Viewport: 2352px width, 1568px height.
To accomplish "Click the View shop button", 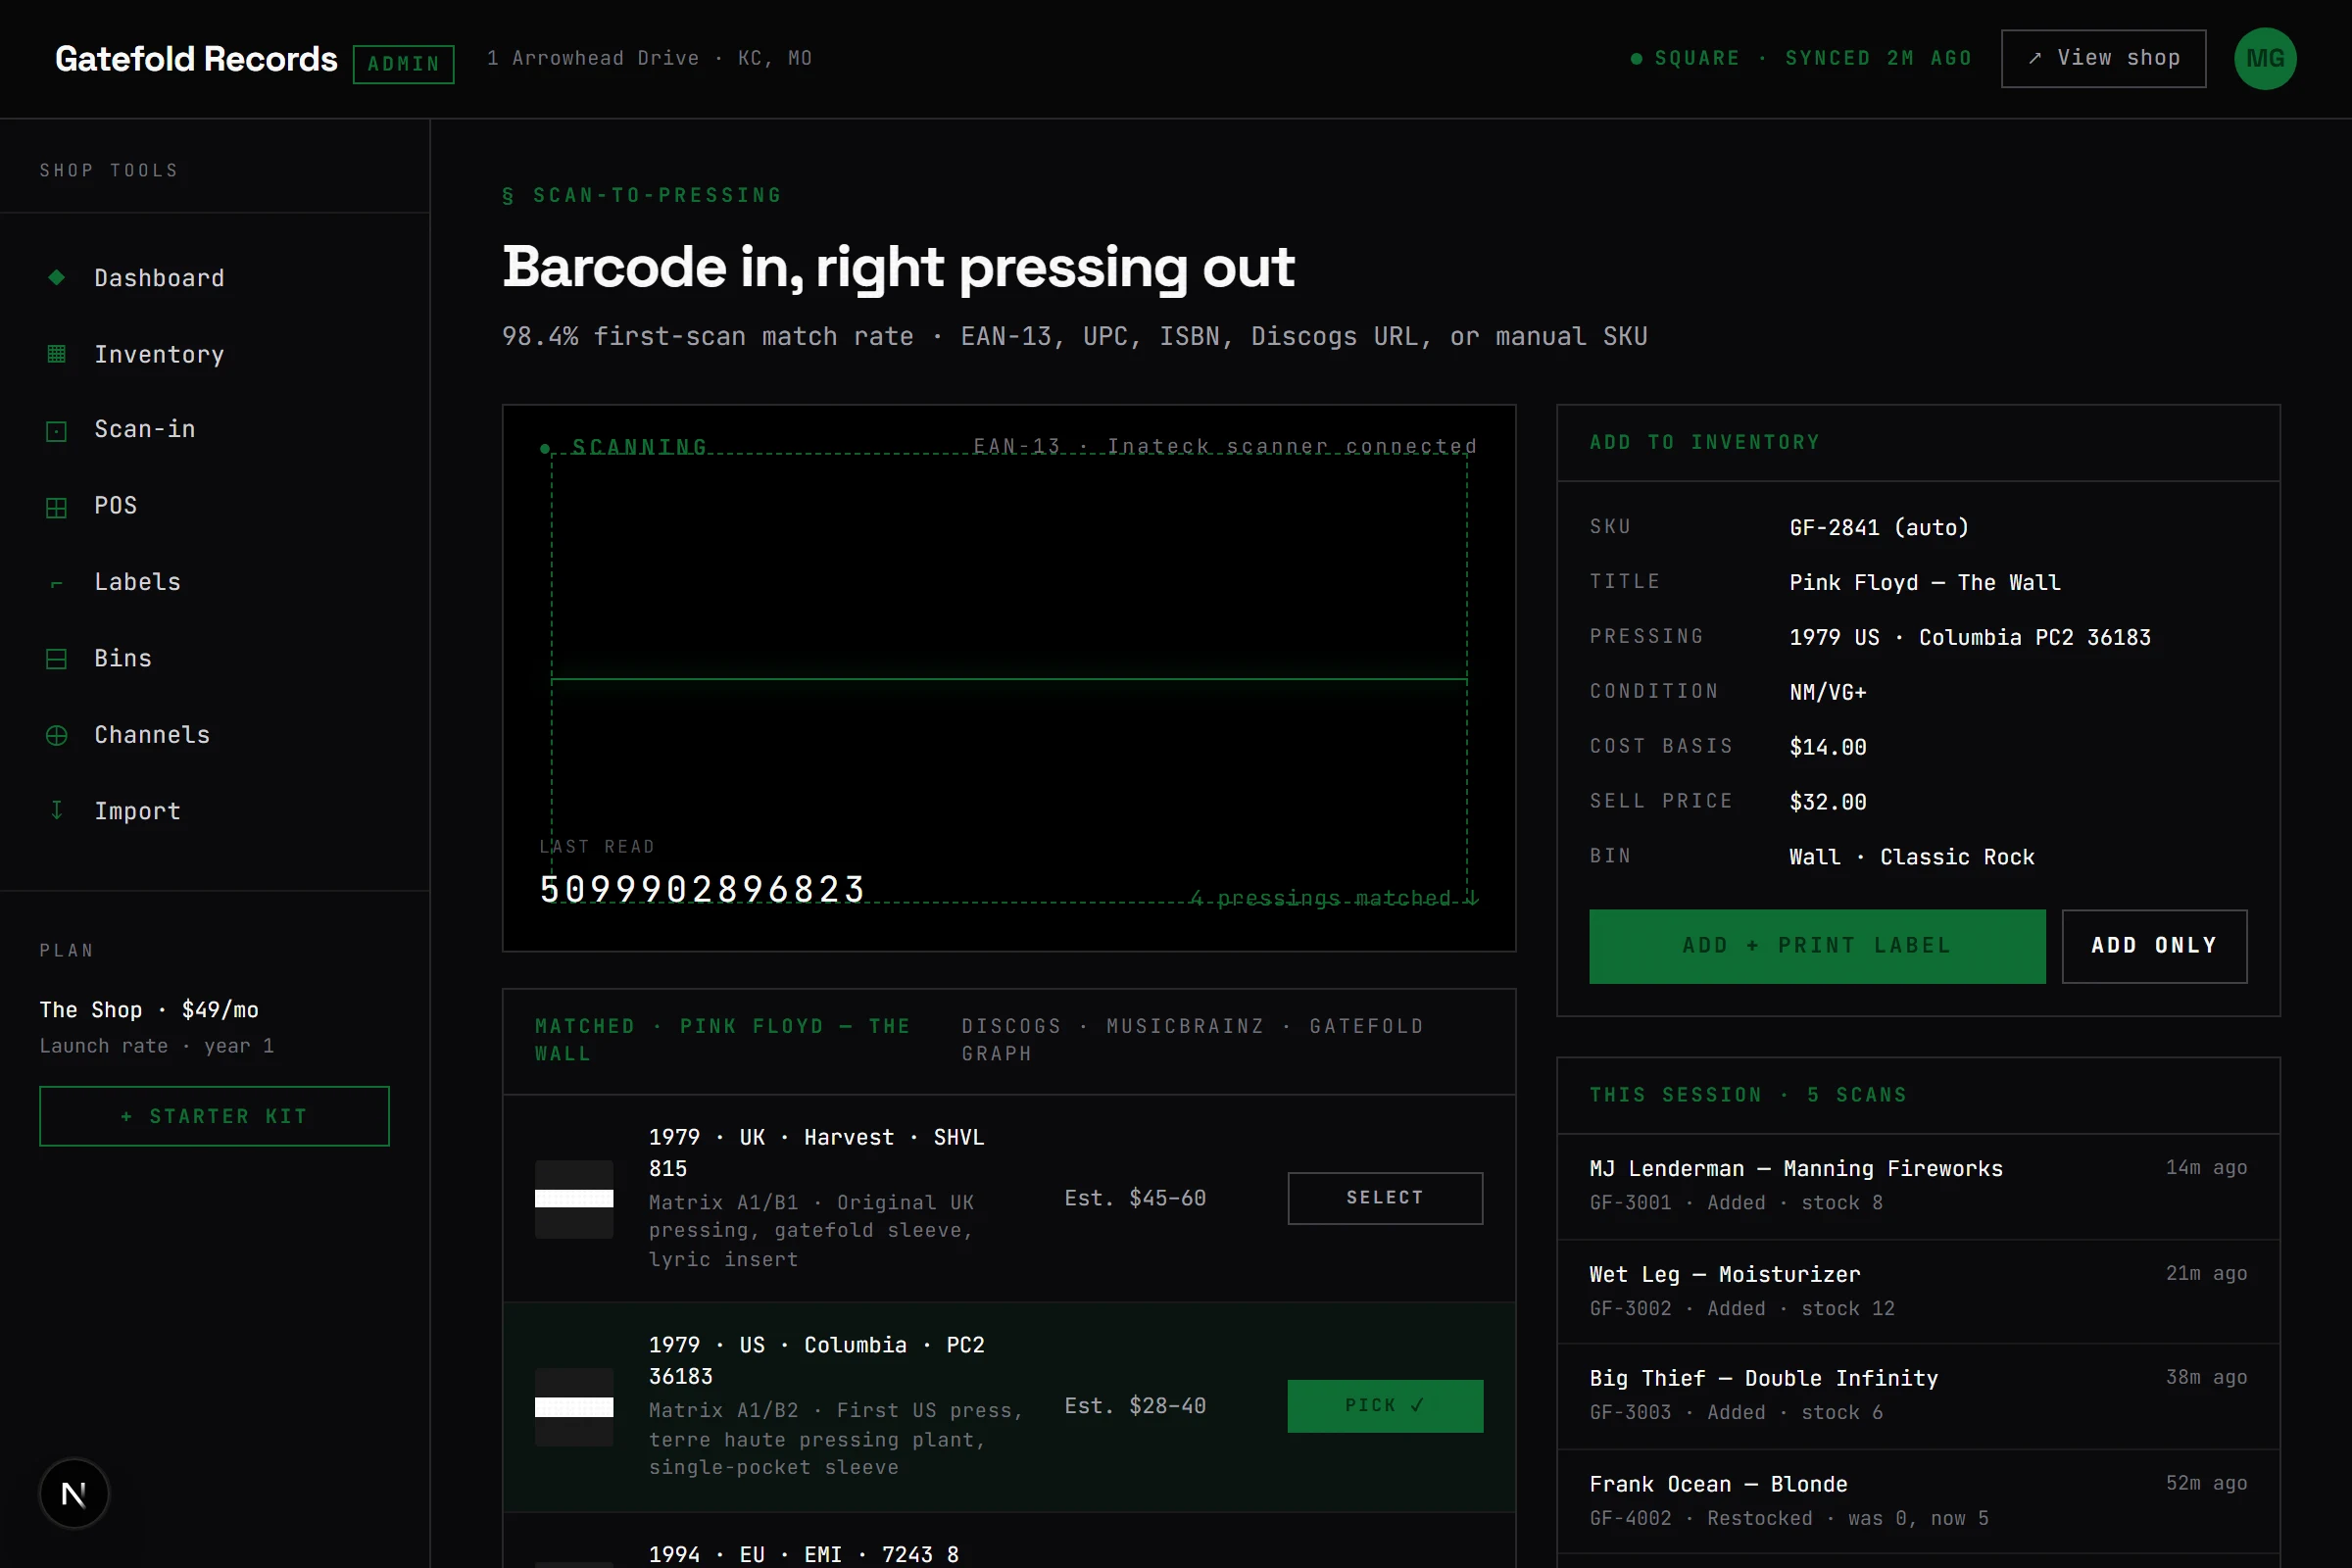I will pyautogui.click(x=2103, y=58).
